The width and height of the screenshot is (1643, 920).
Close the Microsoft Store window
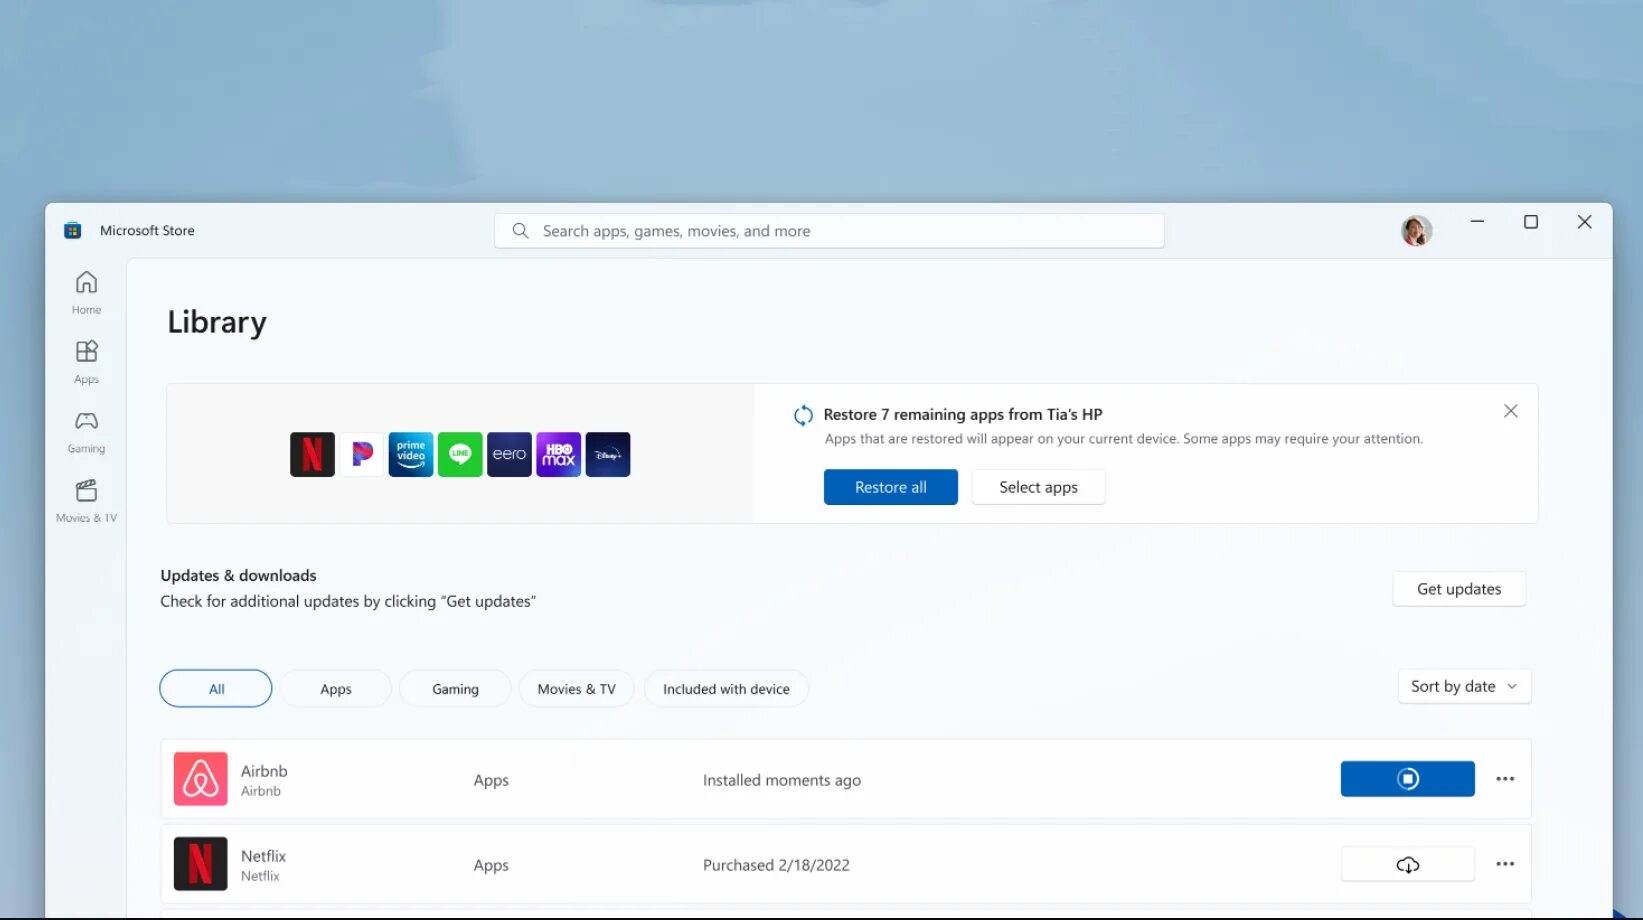point(1584,222)
